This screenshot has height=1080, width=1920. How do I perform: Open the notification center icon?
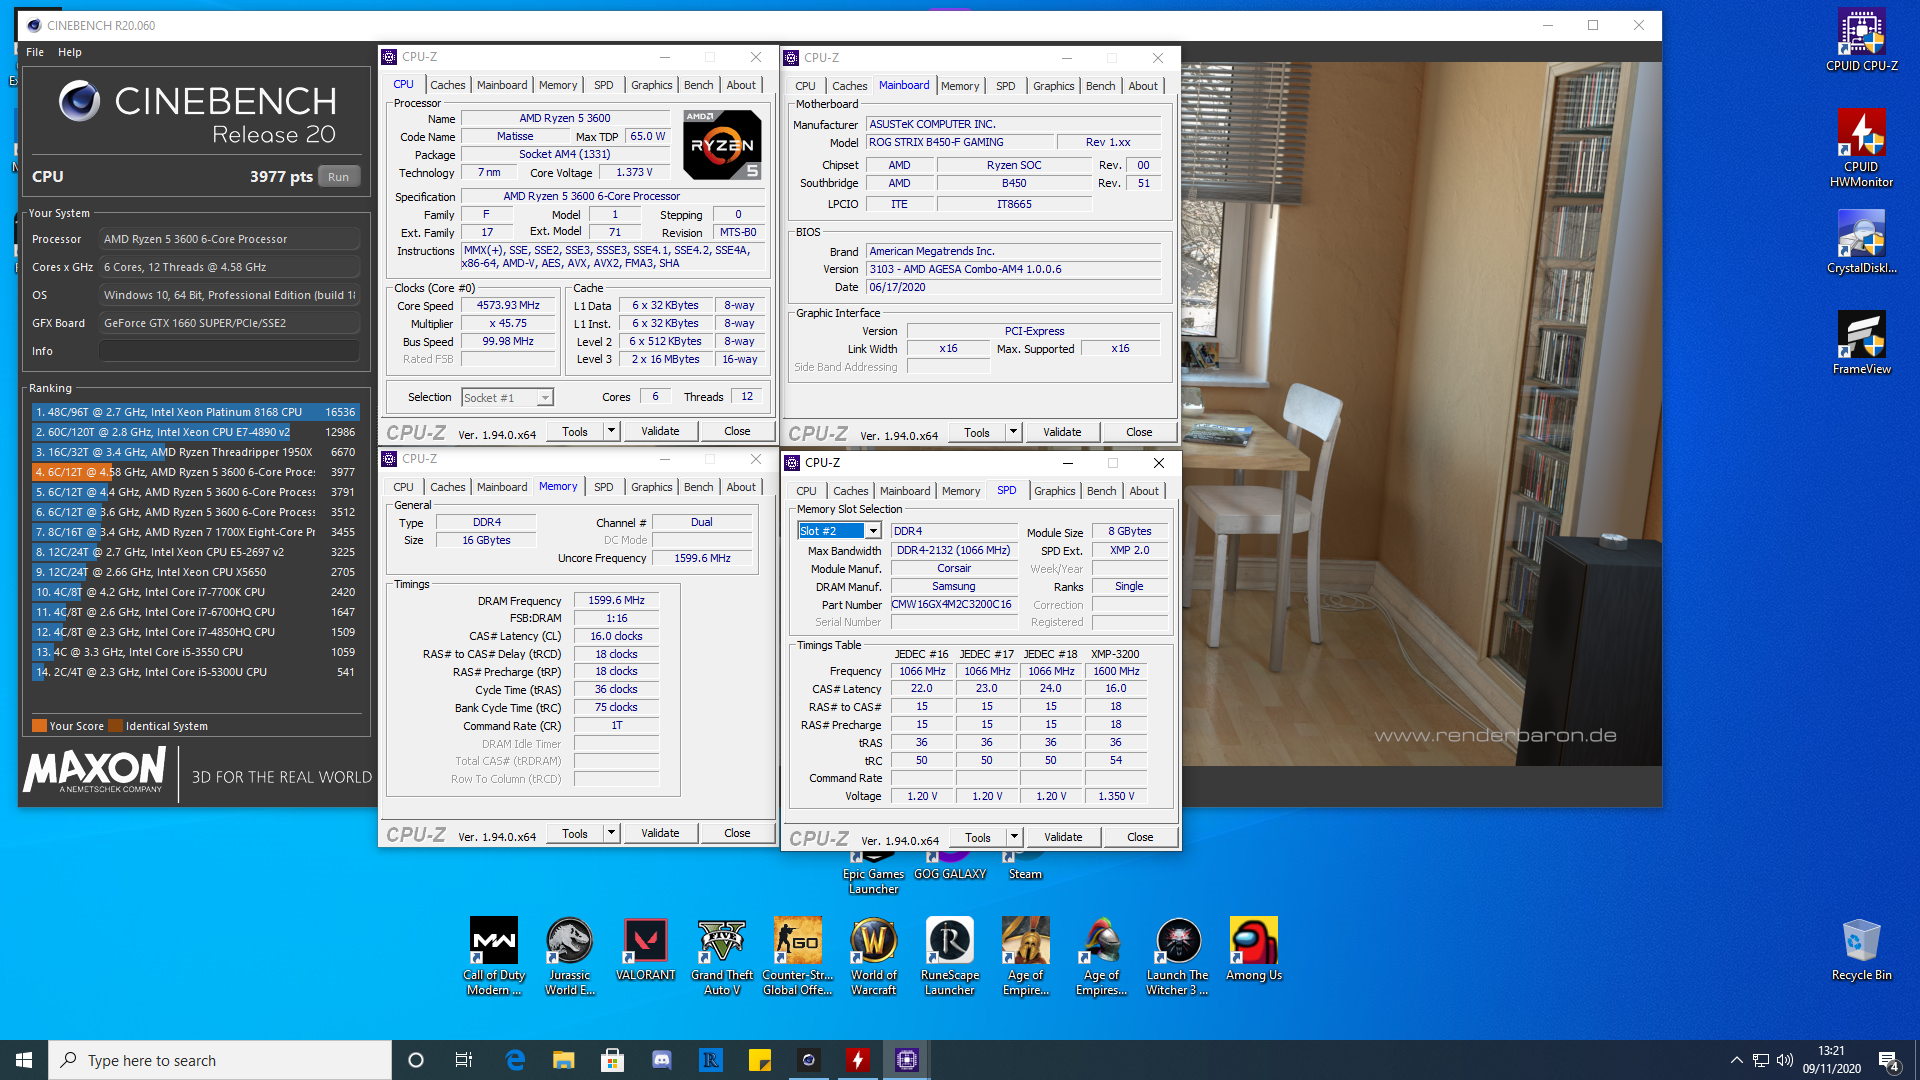coord(1889,1060)
